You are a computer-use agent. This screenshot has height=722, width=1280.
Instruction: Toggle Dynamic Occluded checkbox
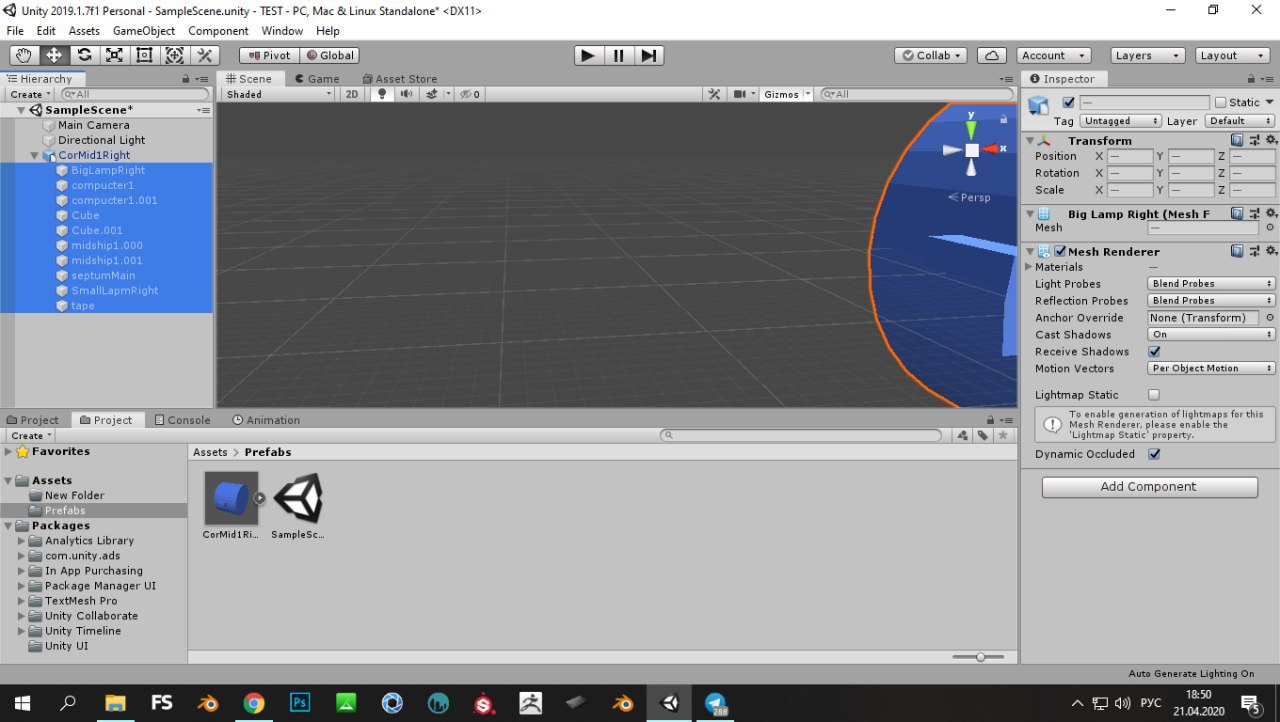coord(1154,454)
